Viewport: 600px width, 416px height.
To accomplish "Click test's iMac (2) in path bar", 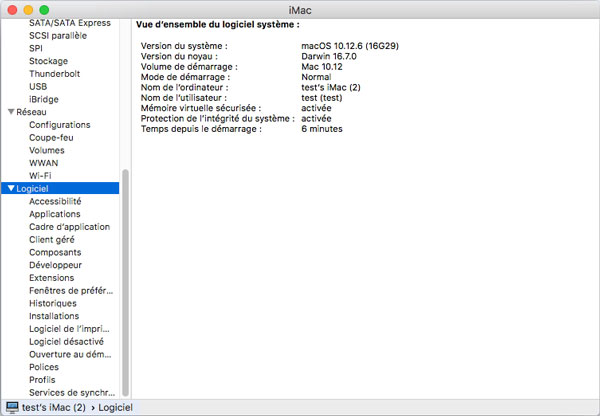I will (x=54, y=407).
